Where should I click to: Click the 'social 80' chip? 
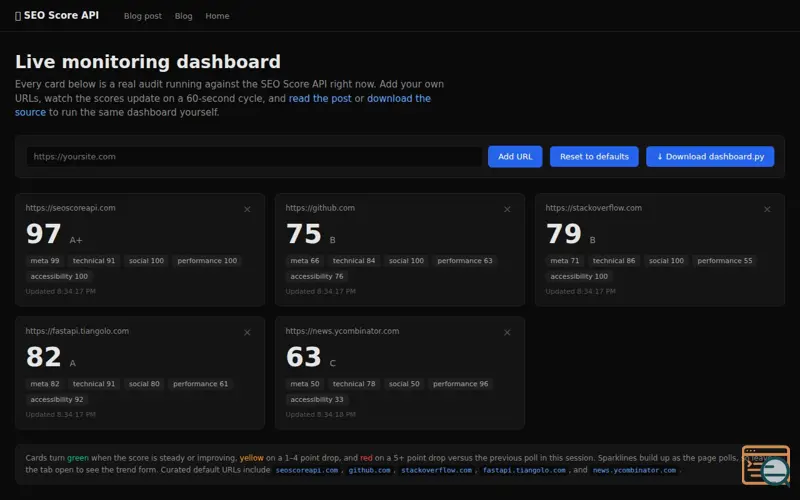144,384
